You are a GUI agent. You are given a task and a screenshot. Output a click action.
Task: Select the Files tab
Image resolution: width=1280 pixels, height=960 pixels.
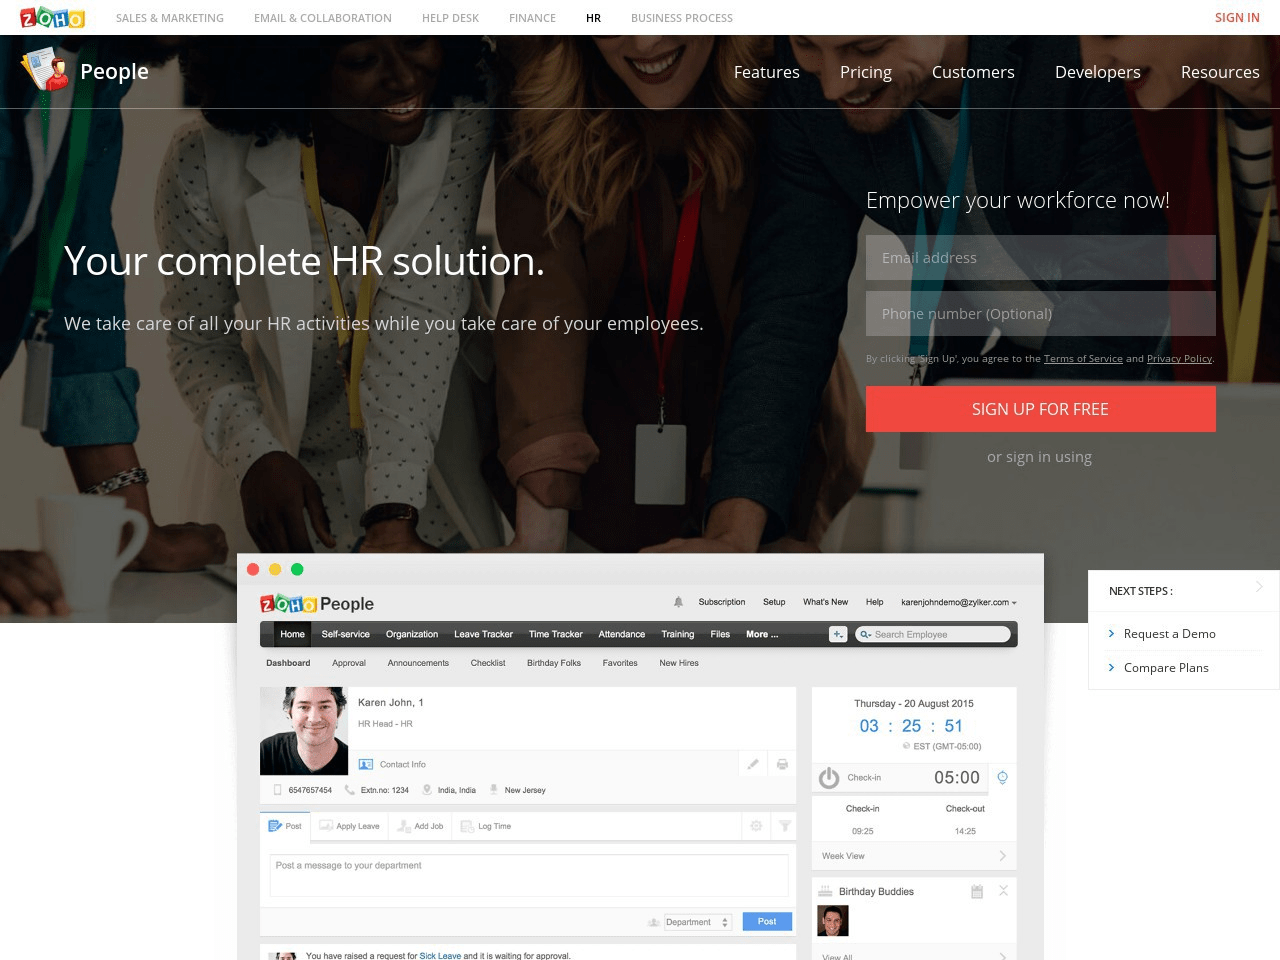(720, 634)
